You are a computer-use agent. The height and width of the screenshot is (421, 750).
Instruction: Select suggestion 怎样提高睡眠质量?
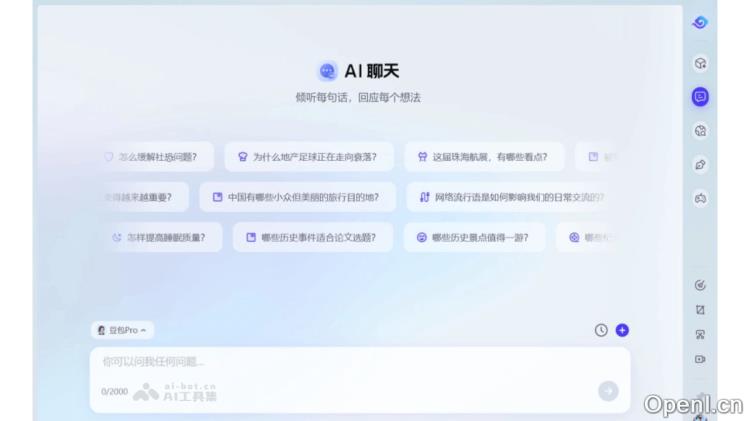(x=163, y=237)
